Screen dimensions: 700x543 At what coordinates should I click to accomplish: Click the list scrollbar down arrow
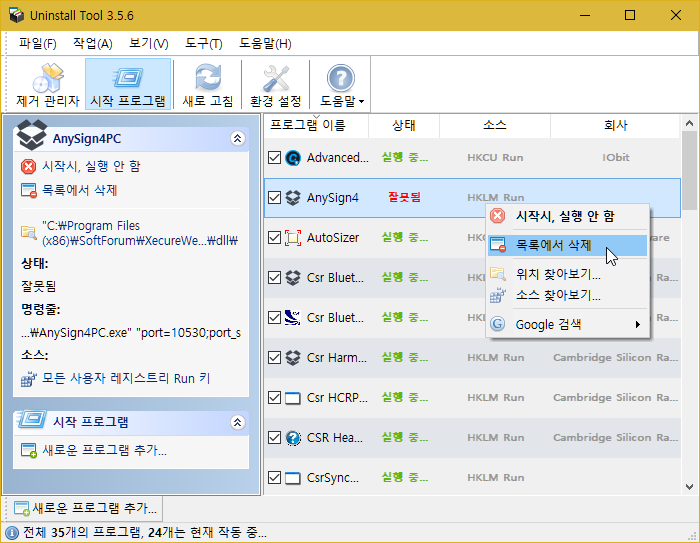click(x=689, y=487)
